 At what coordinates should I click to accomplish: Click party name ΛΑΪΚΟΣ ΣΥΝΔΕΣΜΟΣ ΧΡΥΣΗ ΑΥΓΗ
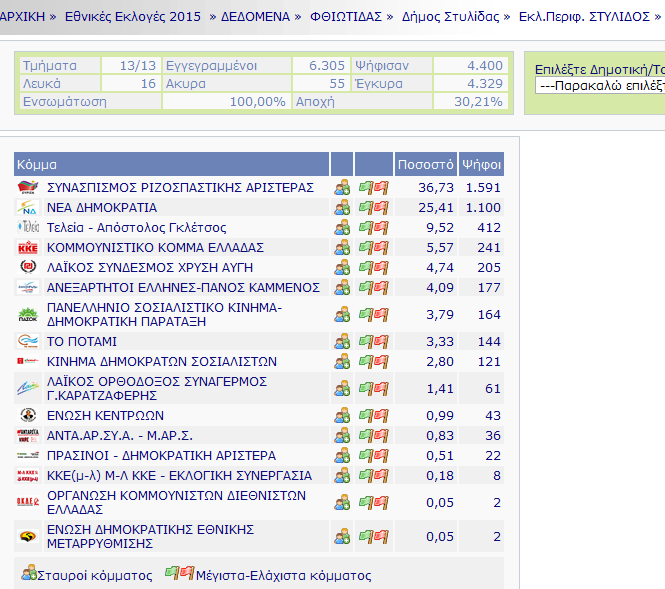click(x=150, y=267)
